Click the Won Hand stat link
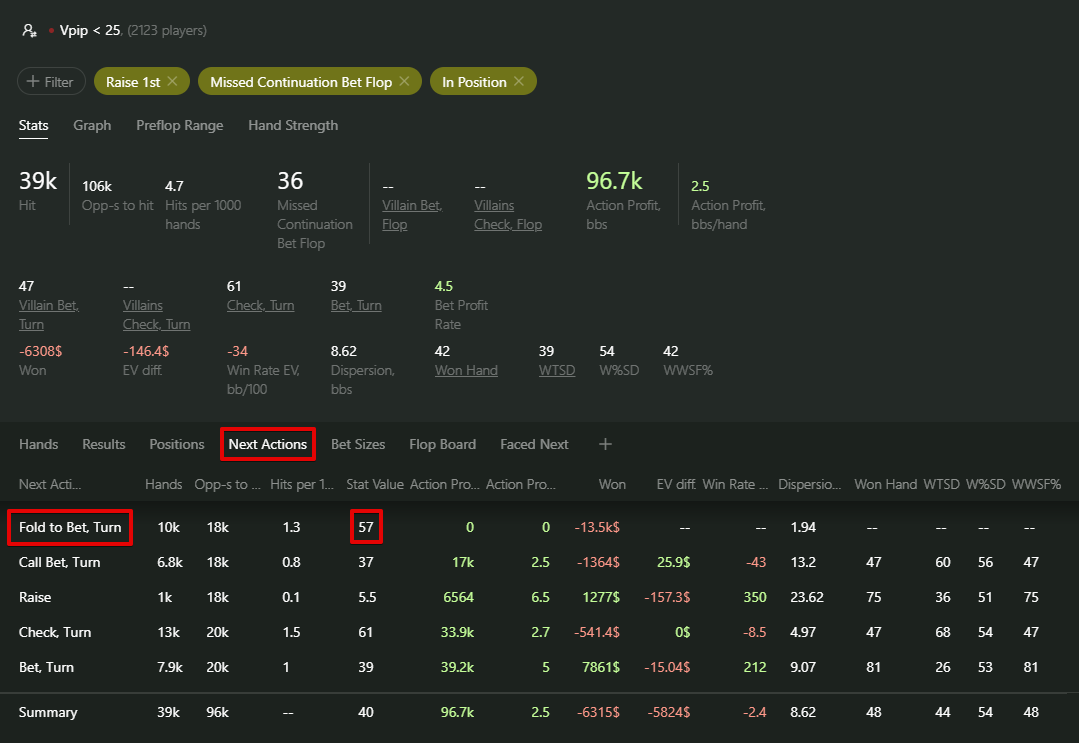Image resolution: width=1079 pixels, height=743 pixels. coord(466,370)
